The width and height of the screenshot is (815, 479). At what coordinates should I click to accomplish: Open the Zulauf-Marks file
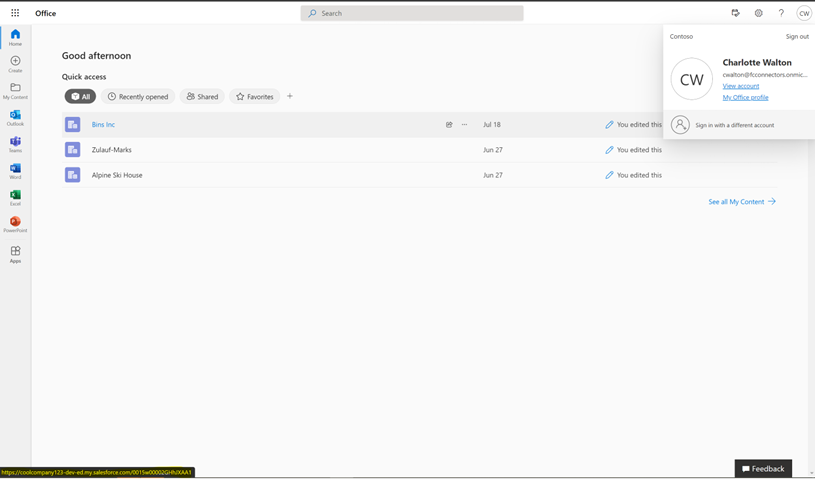pos(111,150)
